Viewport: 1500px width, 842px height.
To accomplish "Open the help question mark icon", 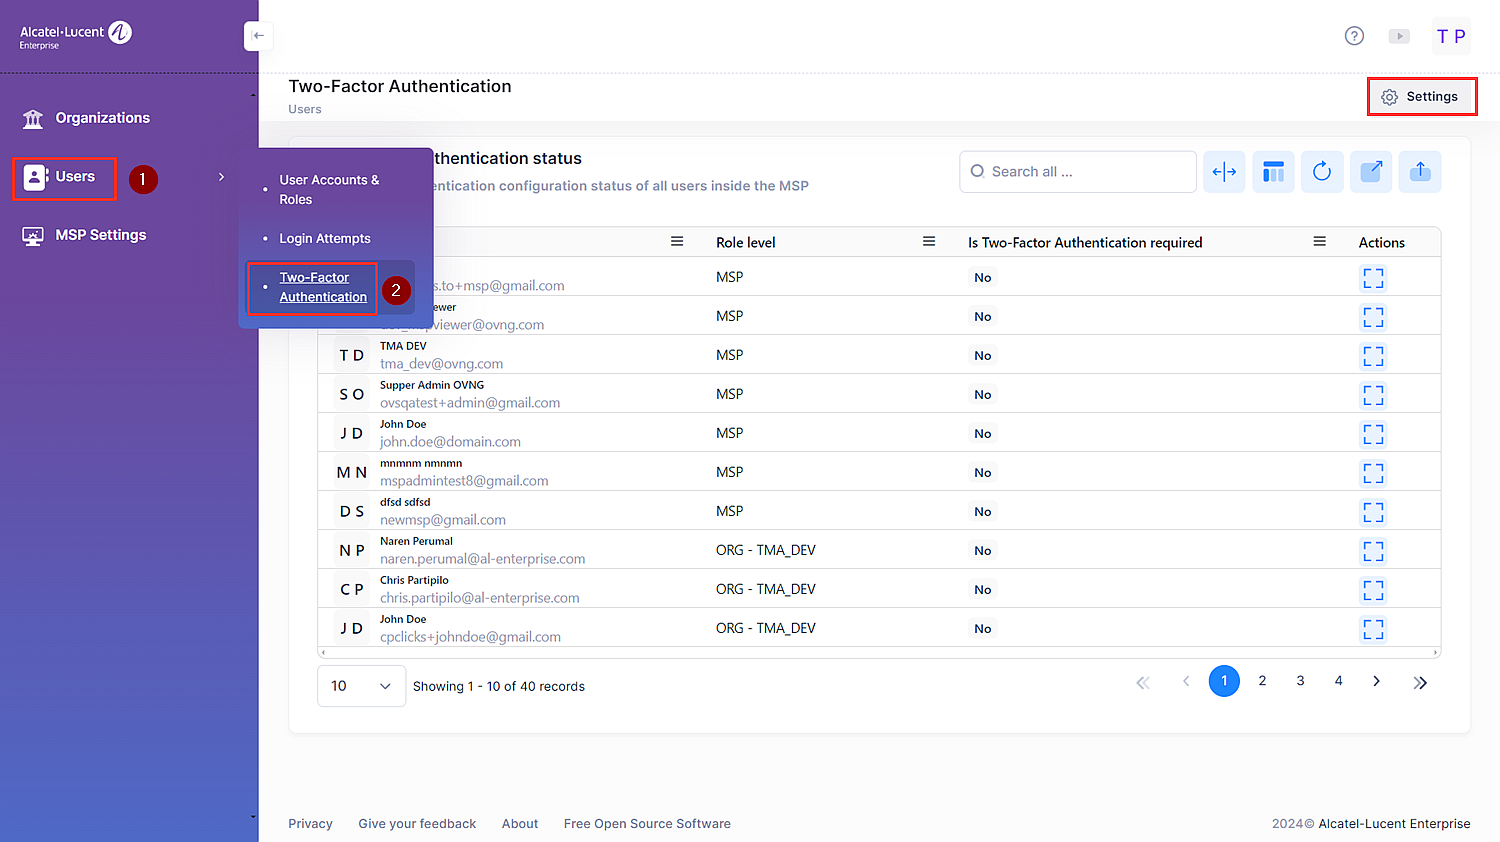I will (x=1354, y=36).
